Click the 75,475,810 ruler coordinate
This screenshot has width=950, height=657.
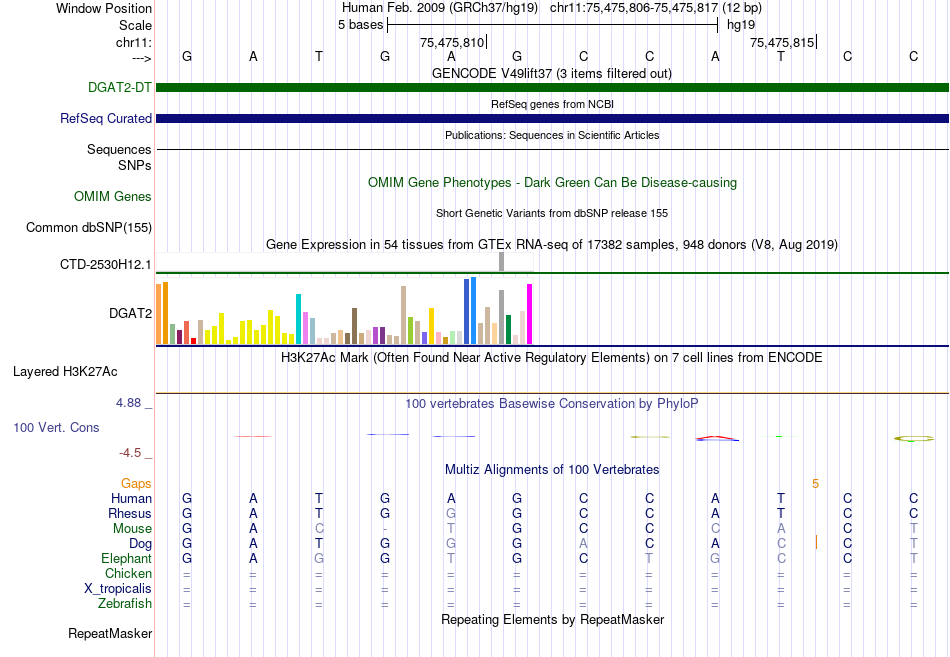click(452, 42)
